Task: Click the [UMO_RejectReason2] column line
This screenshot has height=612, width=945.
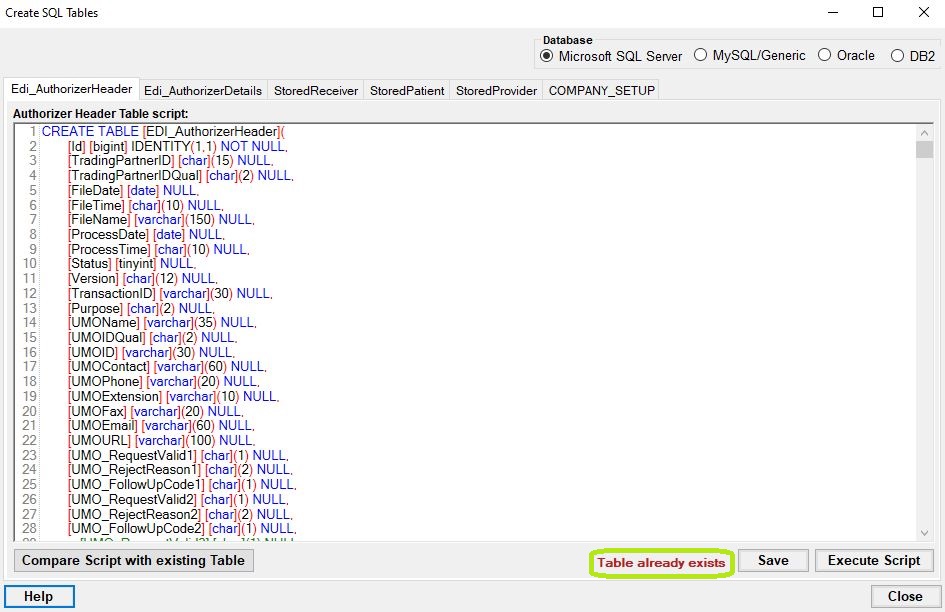Action: coord(181,514)
